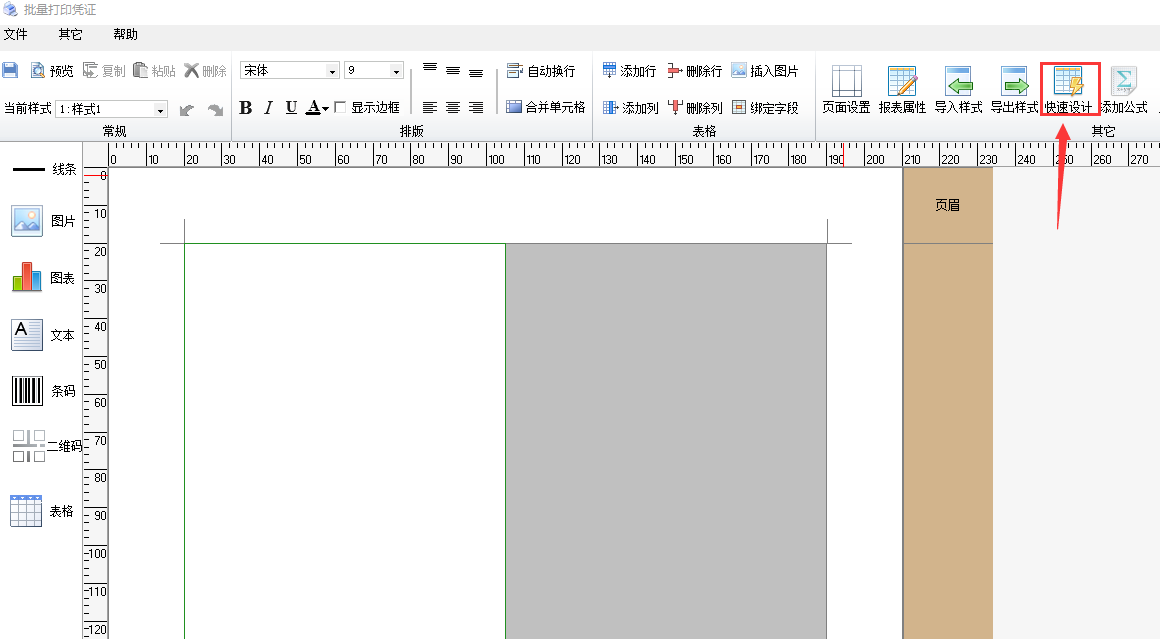Toggle bold formatting
1160x639 pixels.
tap(246, 108)
